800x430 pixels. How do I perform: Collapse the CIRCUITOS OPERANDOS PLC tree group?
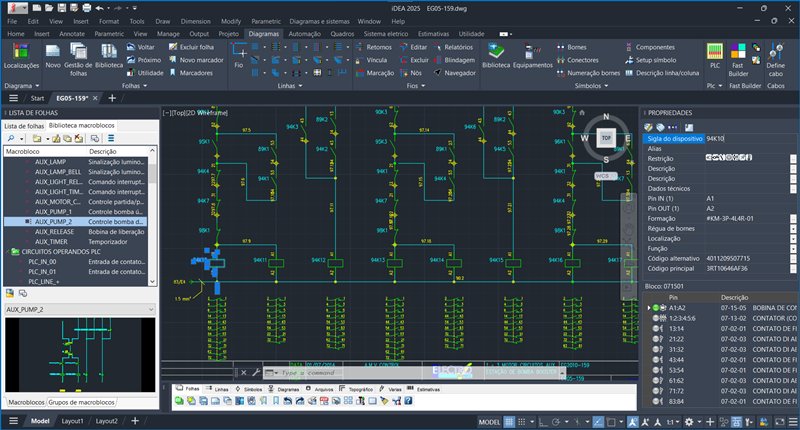point(9,251)
